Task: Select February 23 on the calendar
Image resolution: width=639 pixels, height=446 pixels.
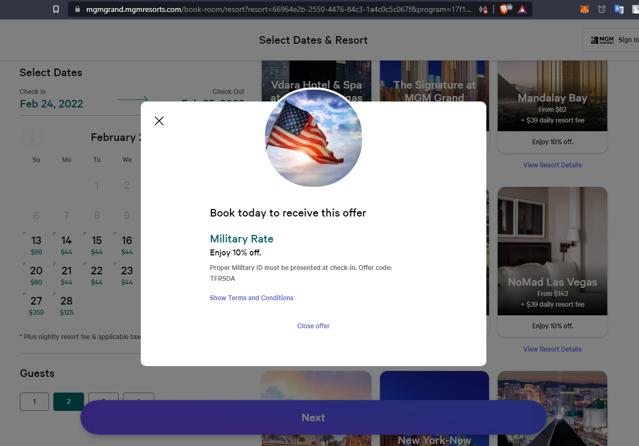Action: point(127,275)
